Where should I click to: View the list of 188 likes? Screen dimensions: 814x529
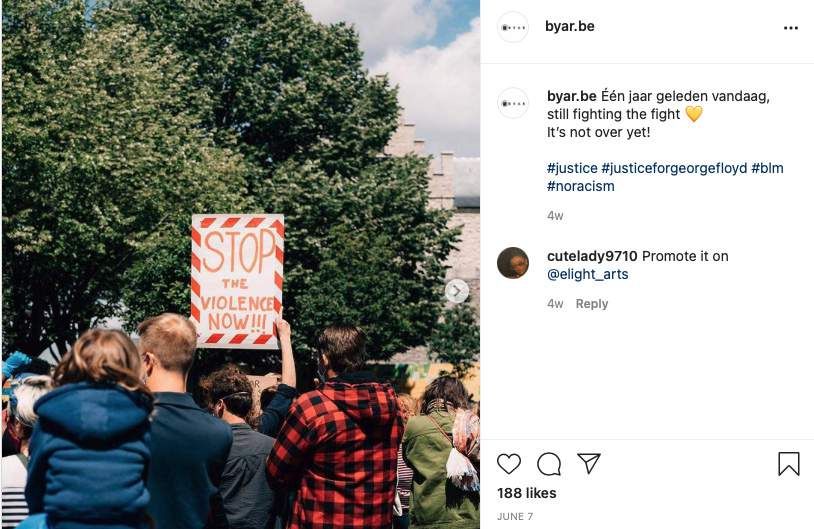click(x=526, y=493)
